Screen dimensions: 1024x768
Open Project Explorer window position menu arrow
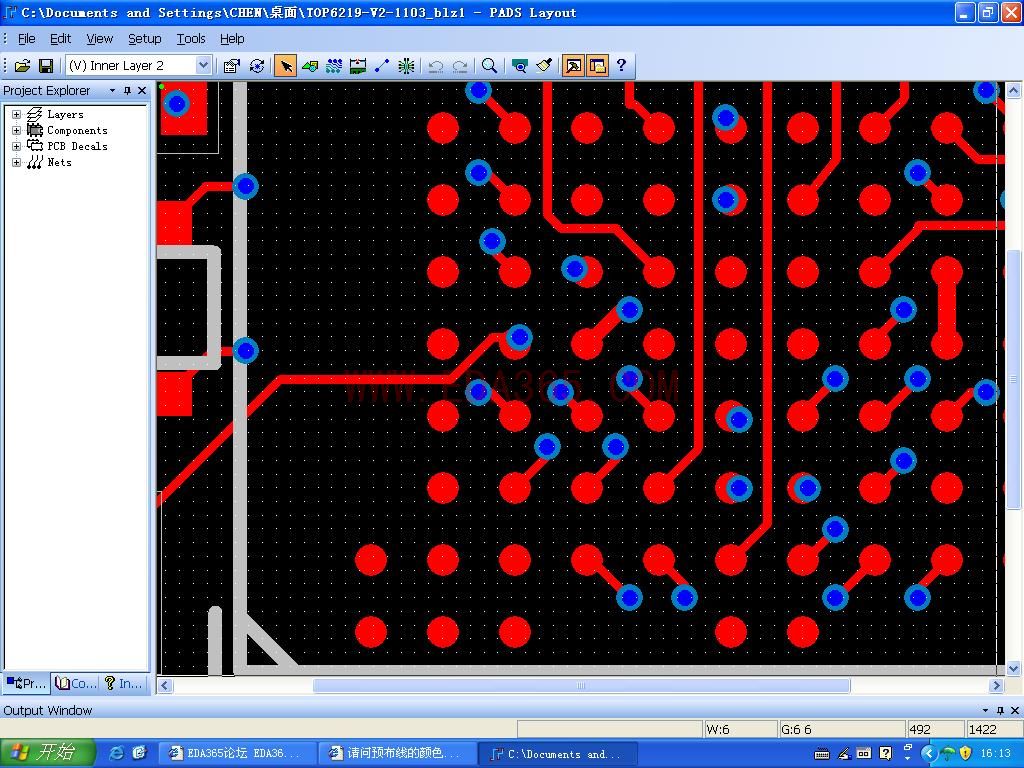(x=112, y=91)
